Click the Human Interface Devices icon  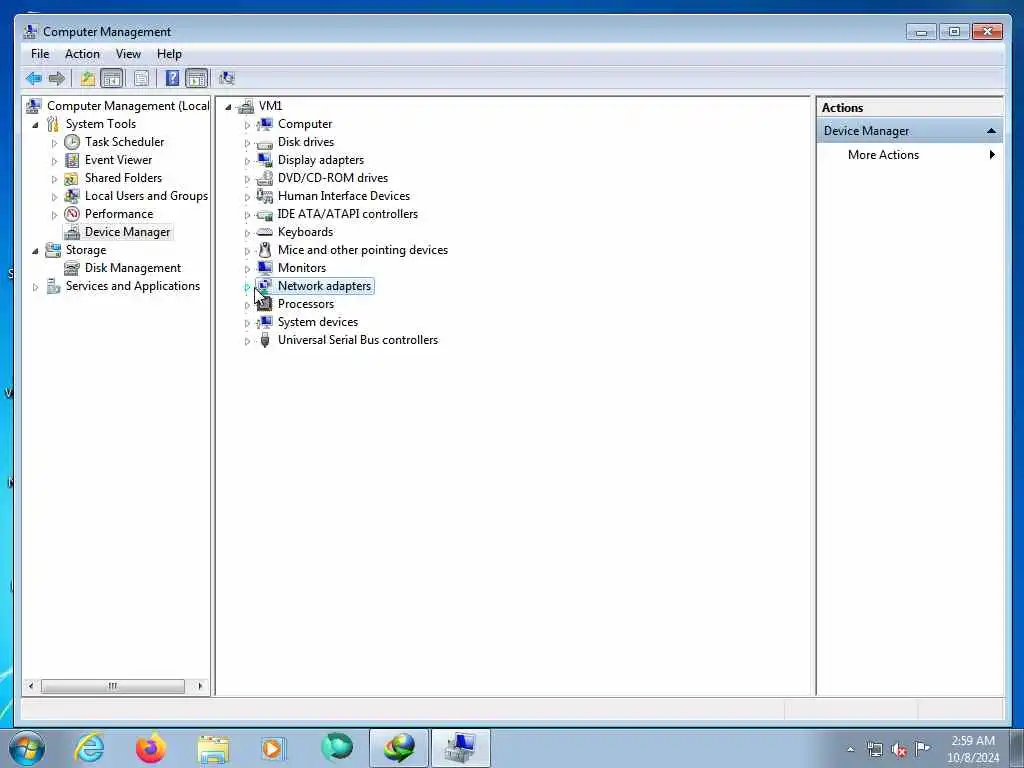pos(264,196)
